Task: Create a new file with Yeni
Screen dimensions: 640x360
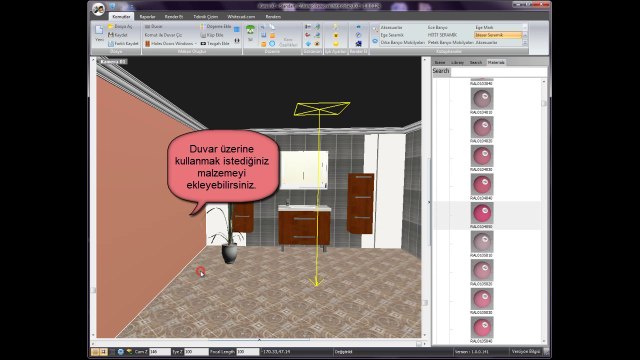Action: point(99,33)
